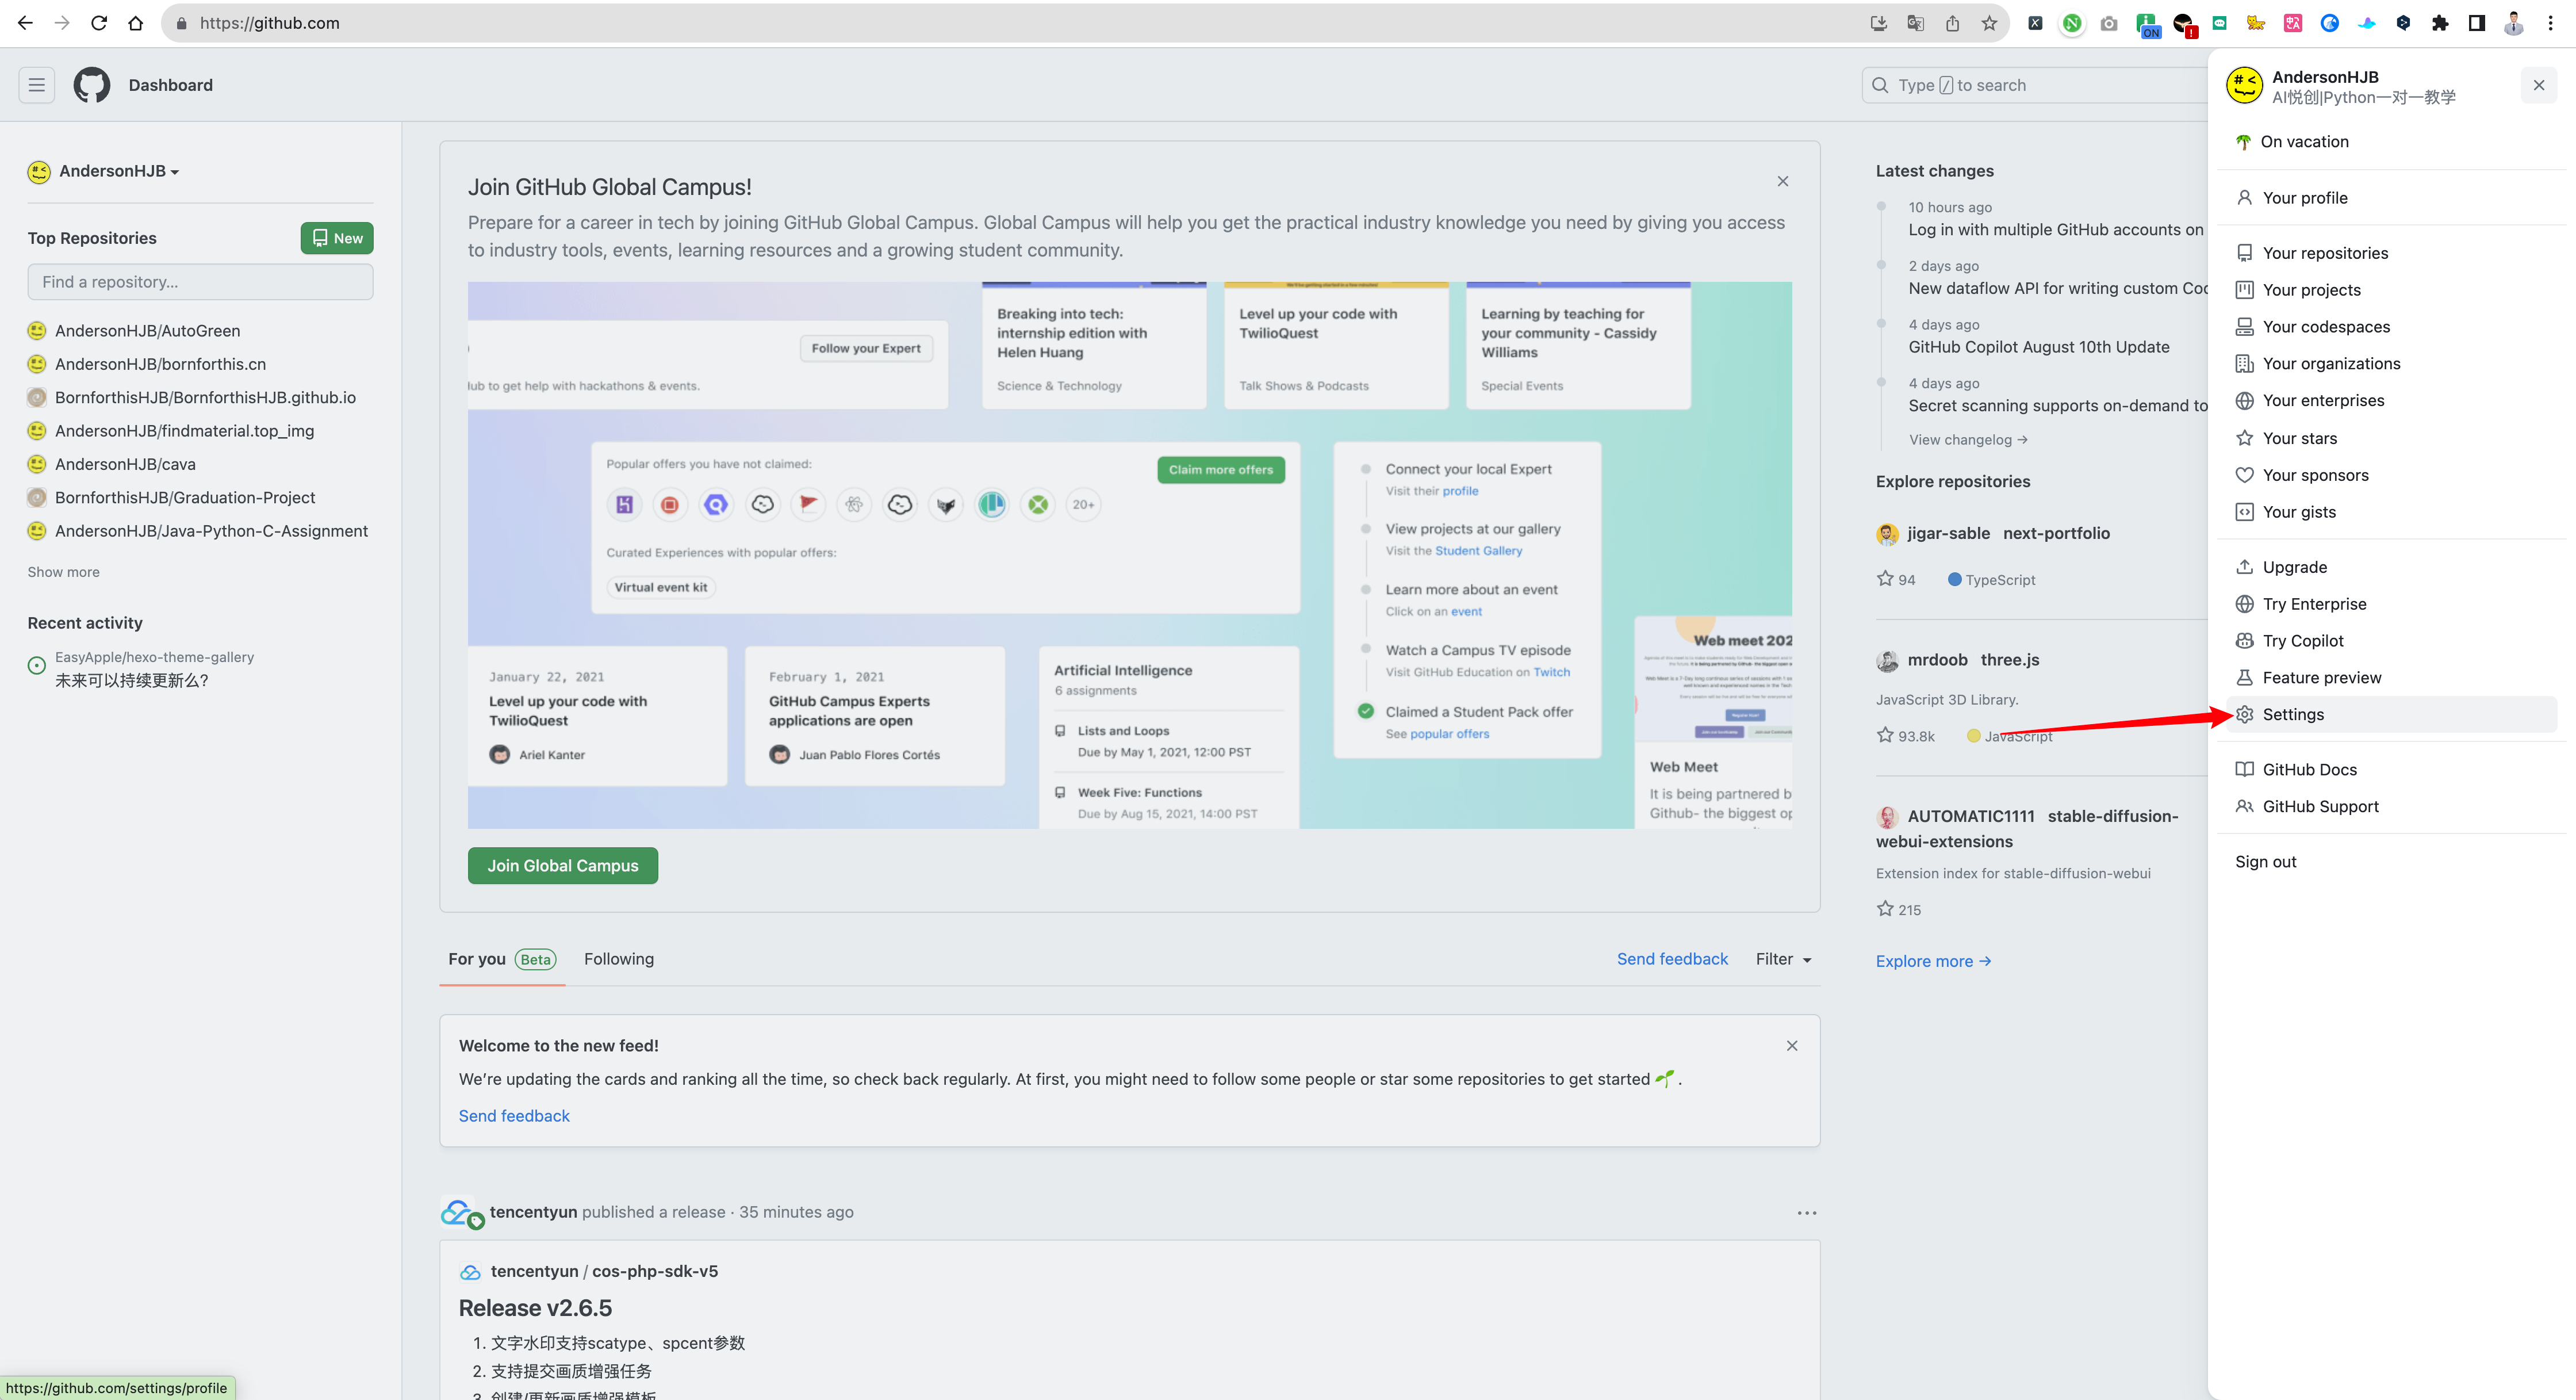
Task: Open Your codespaces
Action: point(2392,327)
